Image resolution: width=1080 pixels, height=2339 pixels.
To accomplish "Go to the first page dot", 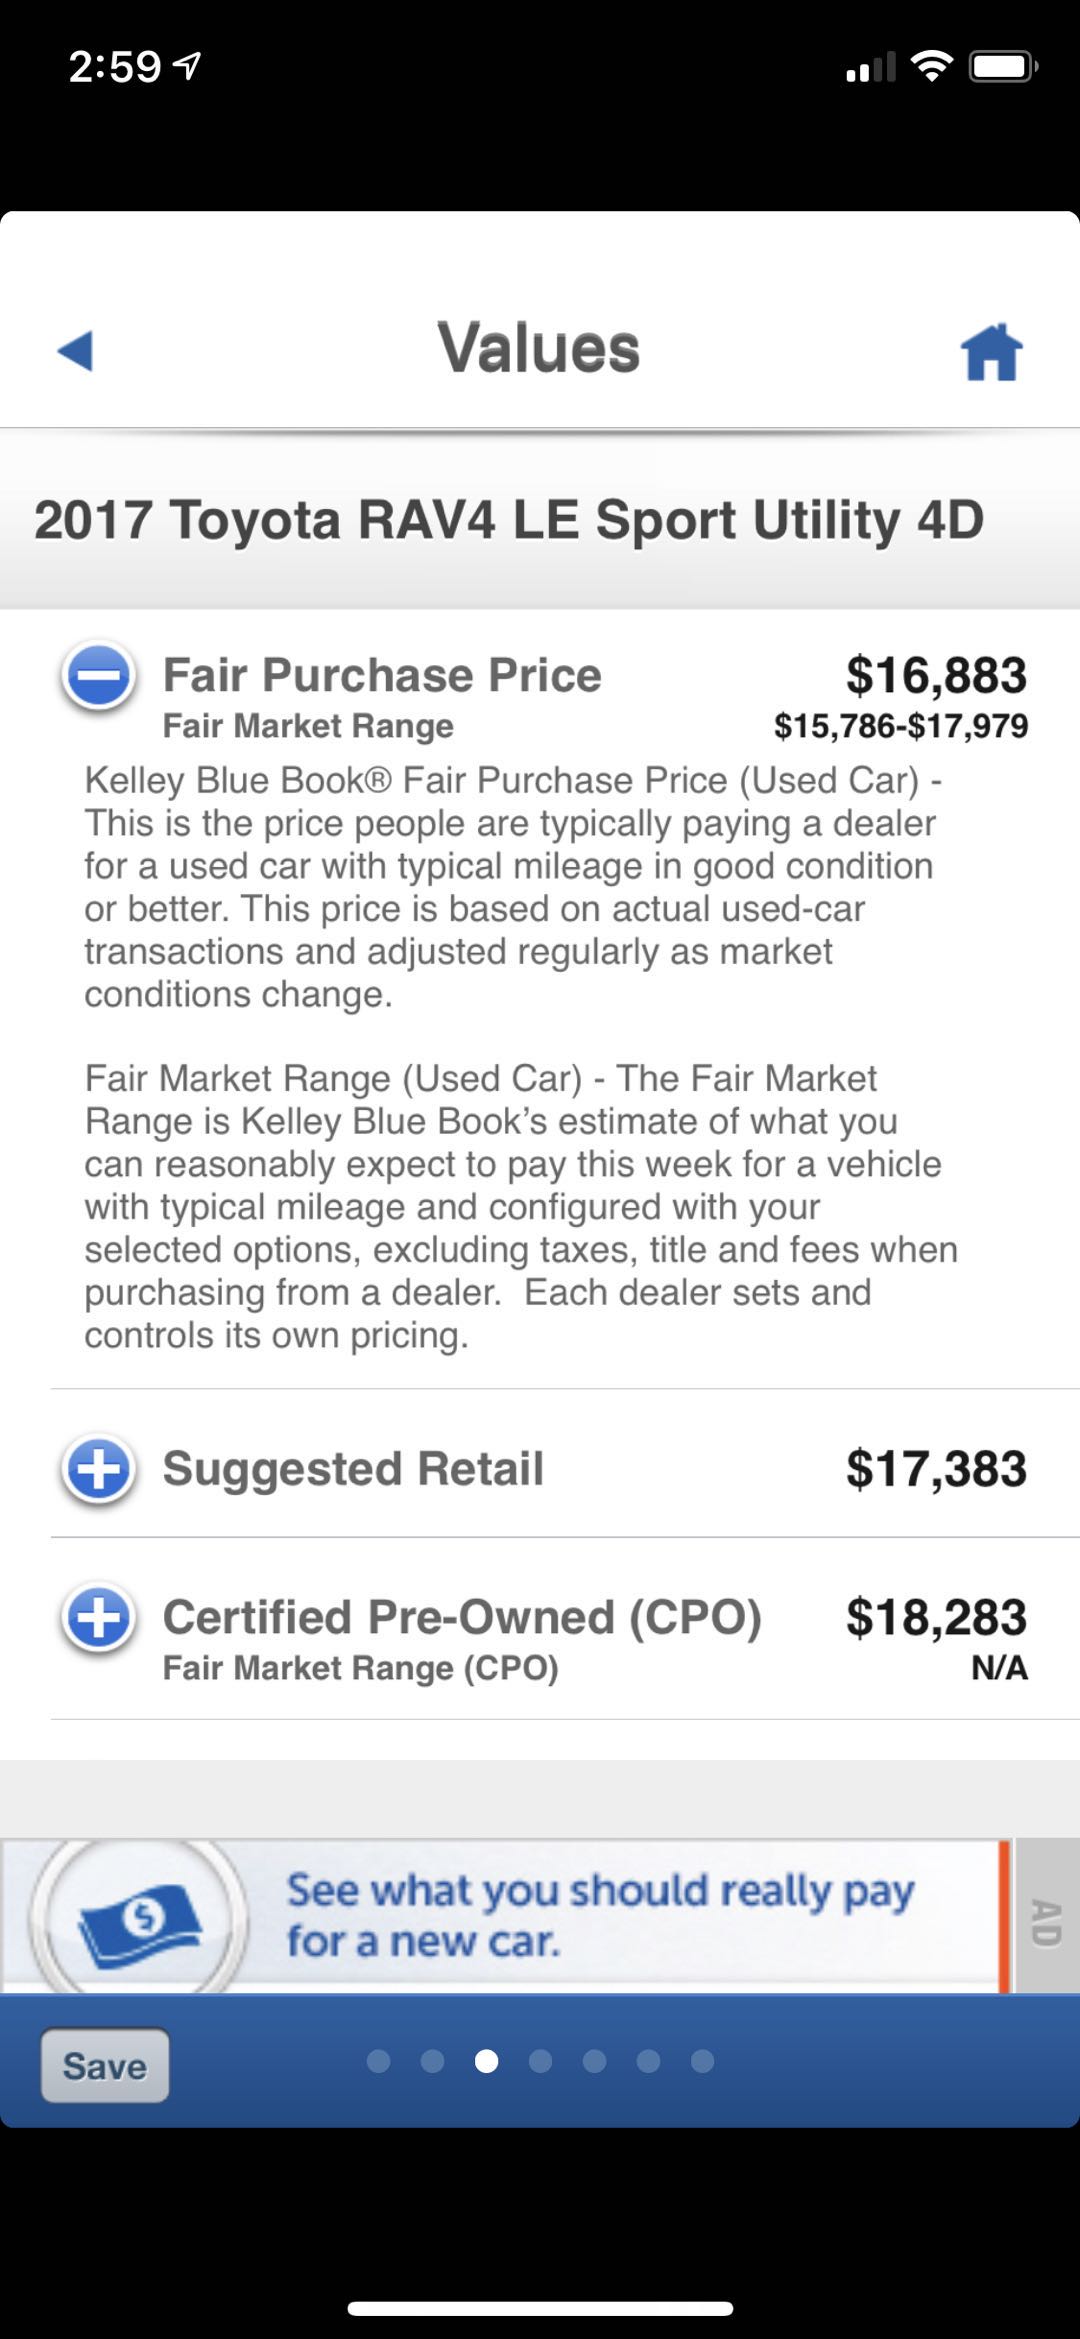I will [378, 2061].
